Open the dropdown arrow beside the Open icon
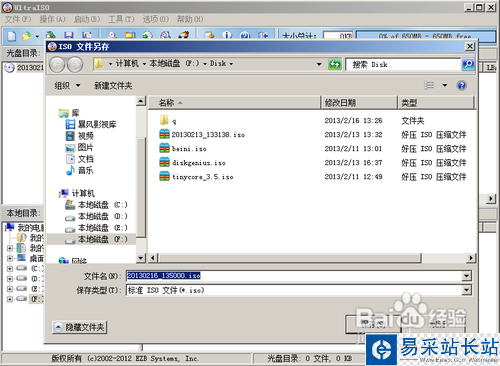Screen dimensions: 500x366 (x=37, y=36)
